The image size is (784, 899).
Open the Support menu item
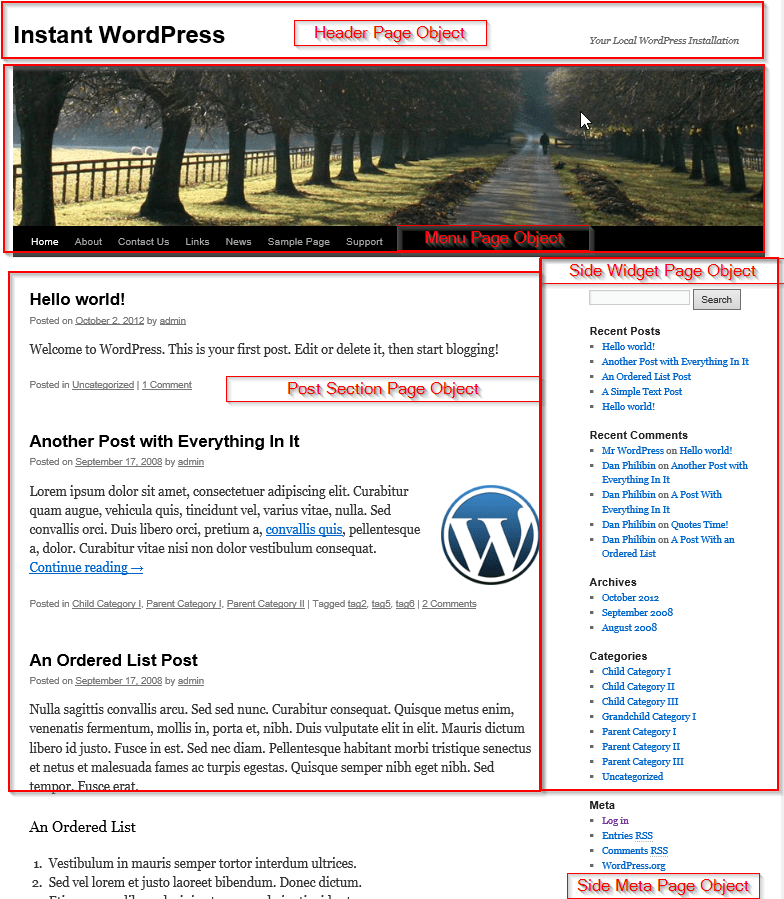[x=364, y=242]
